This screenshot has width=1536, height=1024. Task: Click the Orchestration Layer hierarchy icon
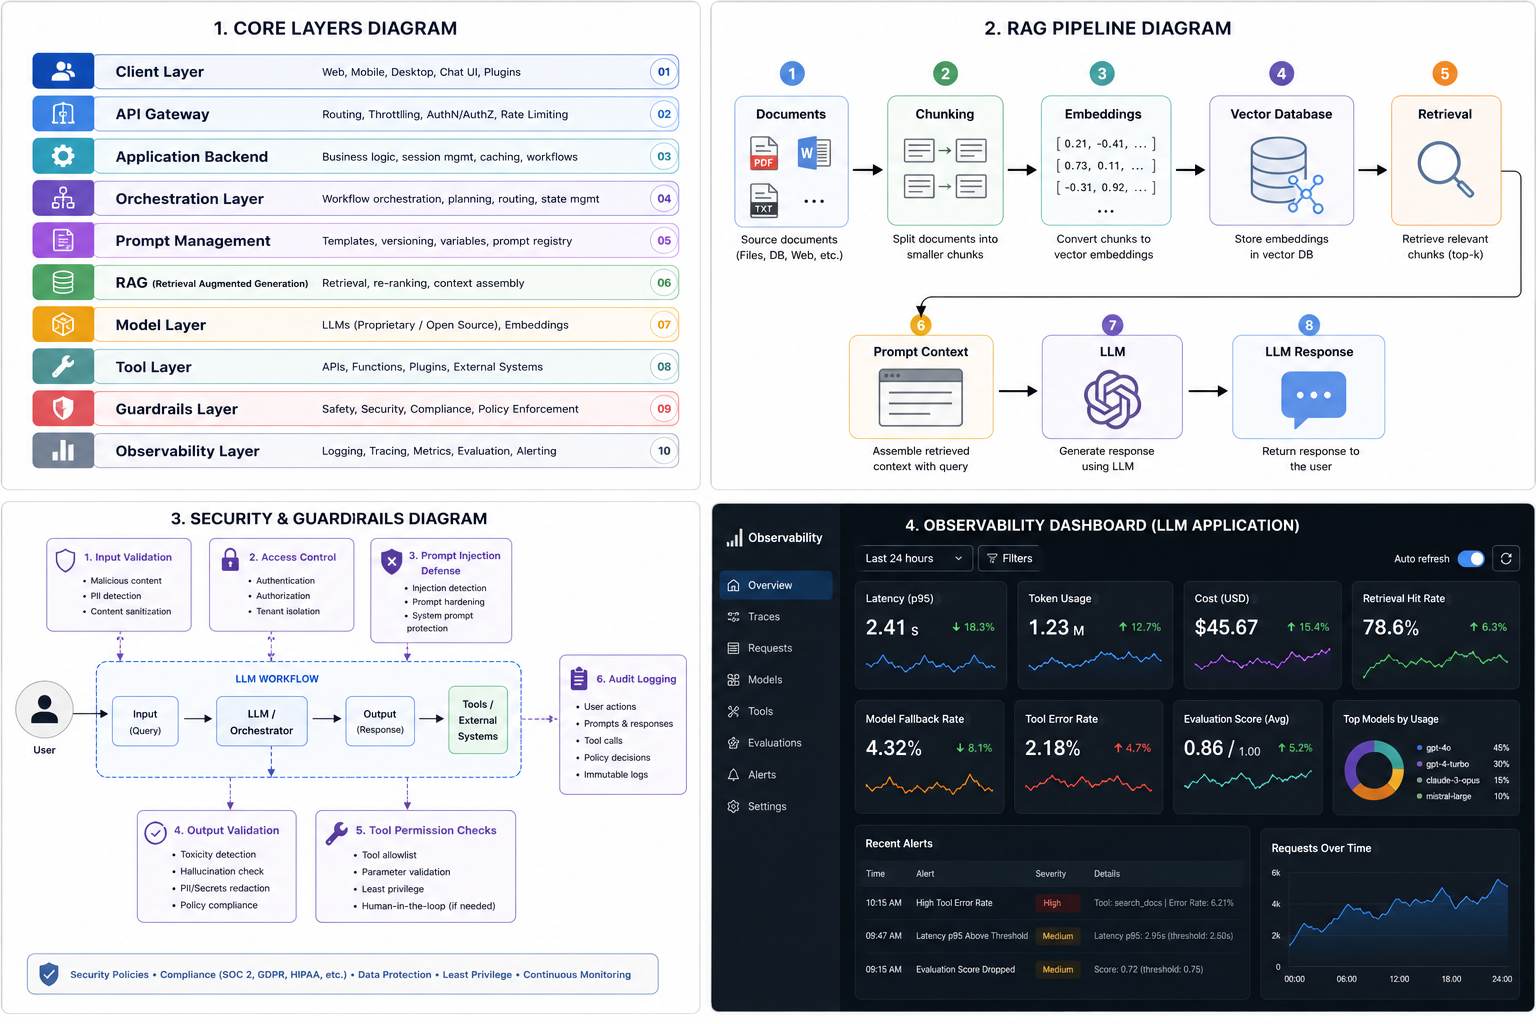coord(63,198)
